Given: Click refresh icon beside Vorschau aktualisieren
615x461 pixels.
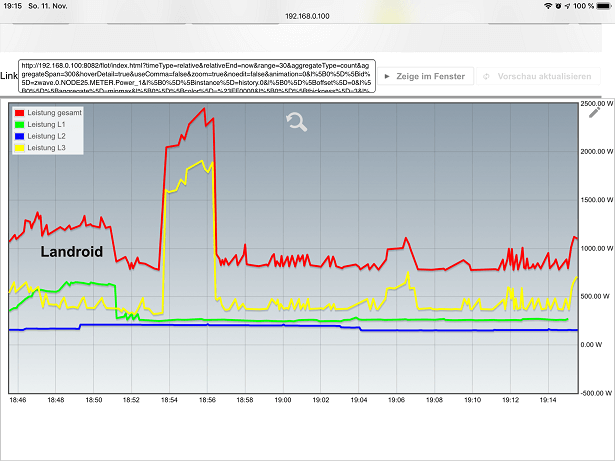Looking at the screenshot, I should [x=486, y=76].
